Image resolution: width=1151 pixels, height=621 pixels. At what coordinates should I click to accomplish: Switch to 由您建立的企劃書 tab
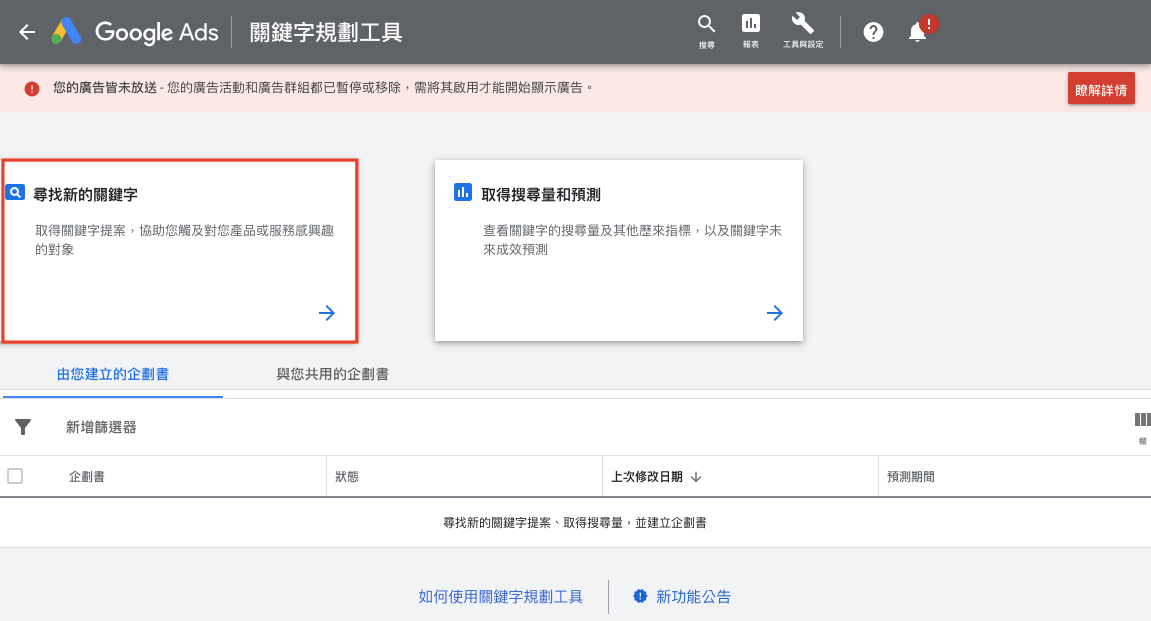click(113, 374)
